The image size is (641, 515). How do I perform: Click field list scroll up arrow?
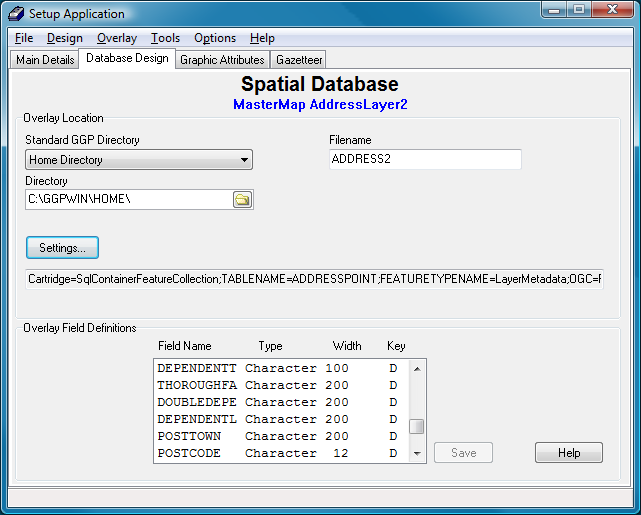click(417, 369)
